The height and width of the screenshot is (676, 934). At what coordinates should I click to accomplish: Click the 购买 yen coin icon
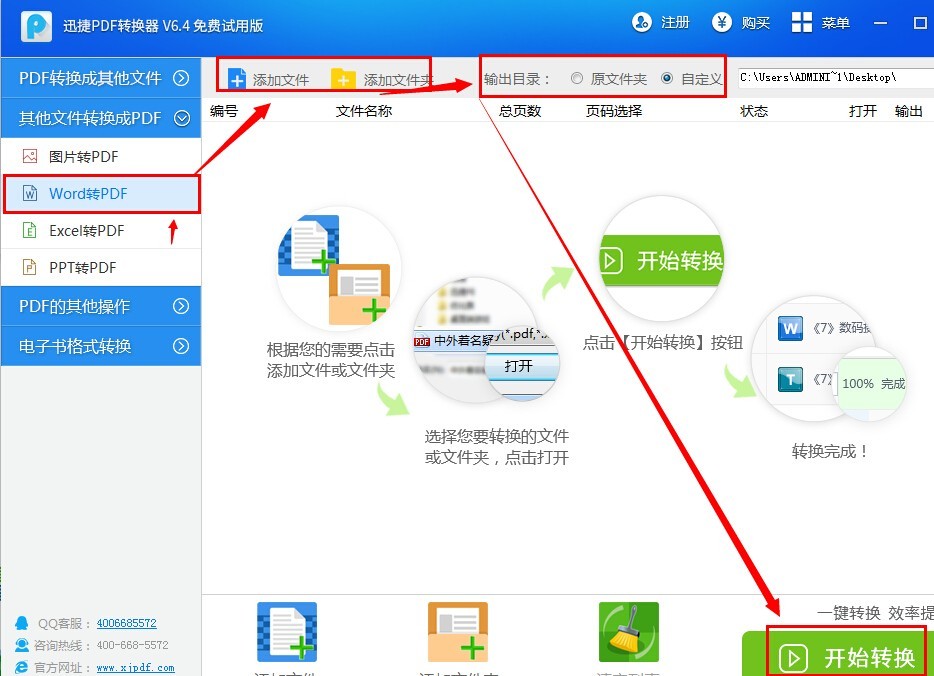pos(721,23)
